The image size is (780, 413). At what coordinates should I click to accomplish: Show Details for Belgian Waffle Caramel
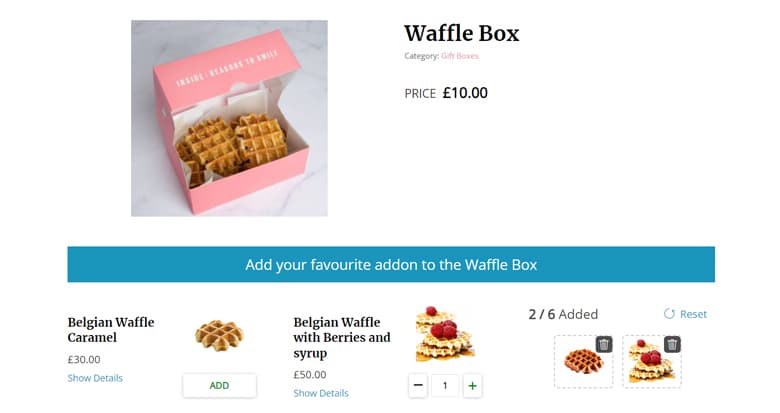point(95,378)
